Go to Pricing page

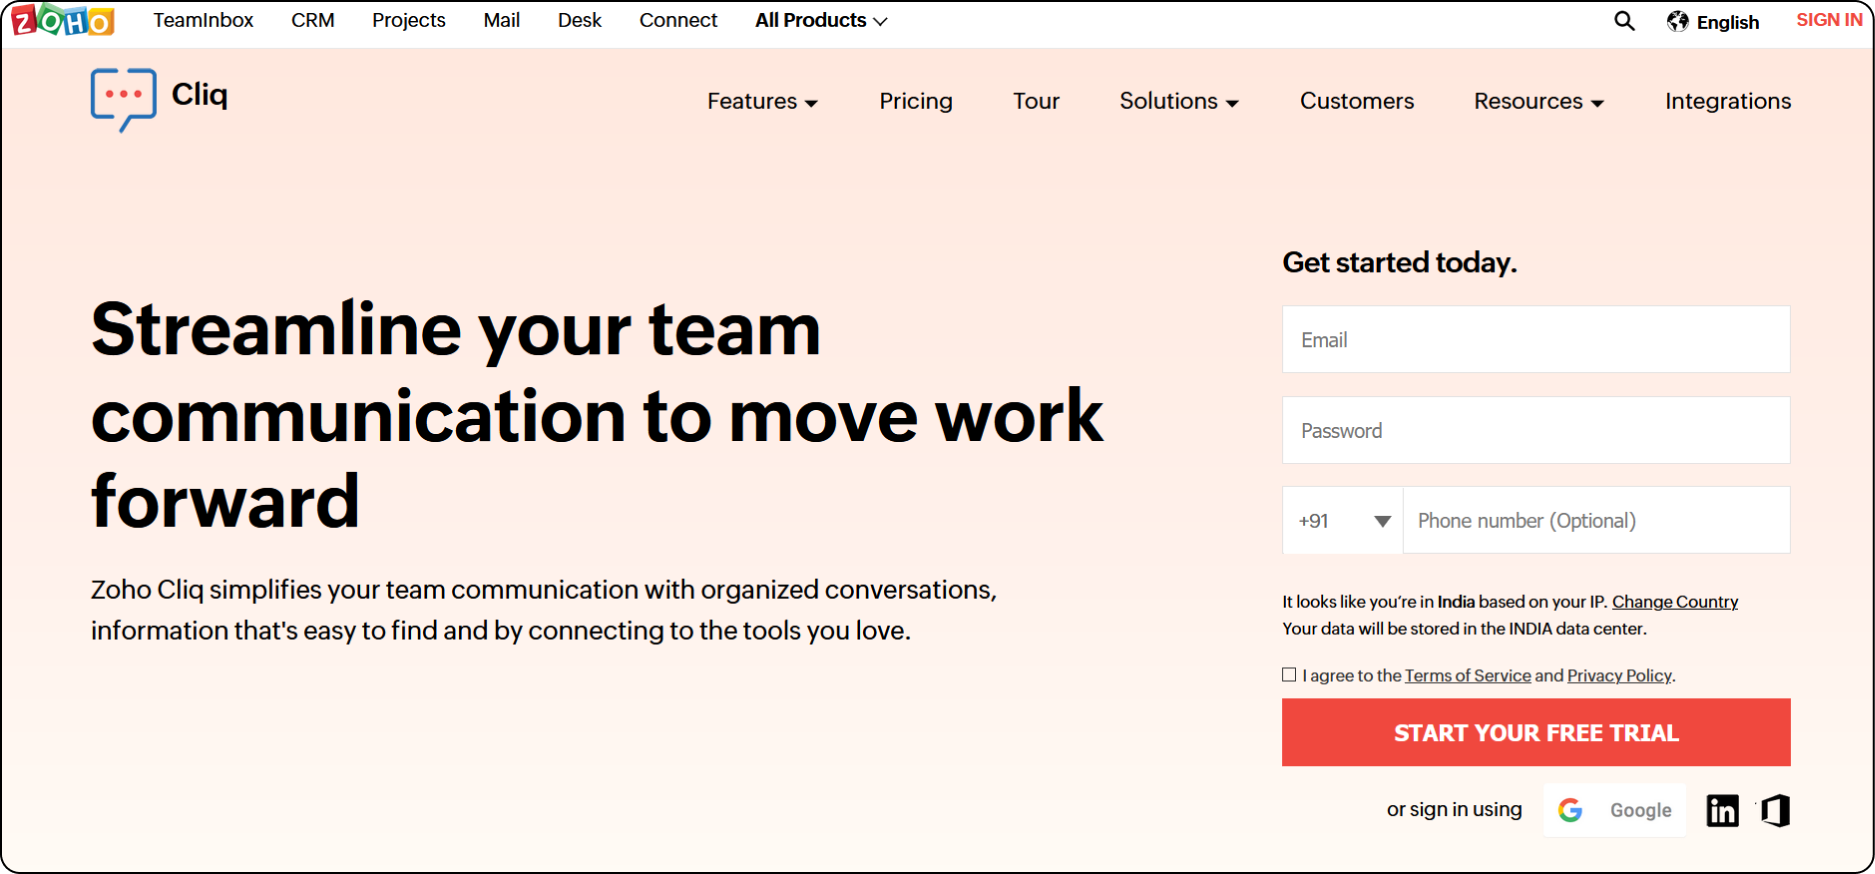pos(916,101)
